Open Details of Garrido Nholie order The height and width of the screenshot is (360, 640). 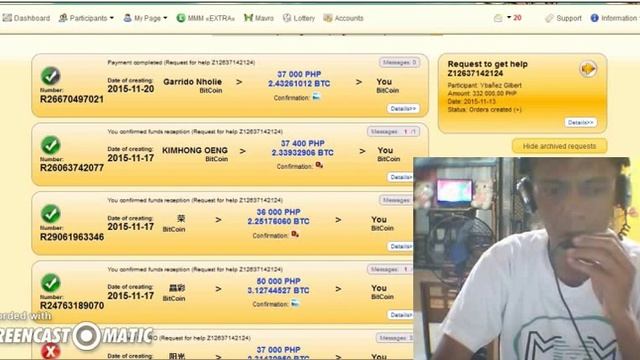403,109
